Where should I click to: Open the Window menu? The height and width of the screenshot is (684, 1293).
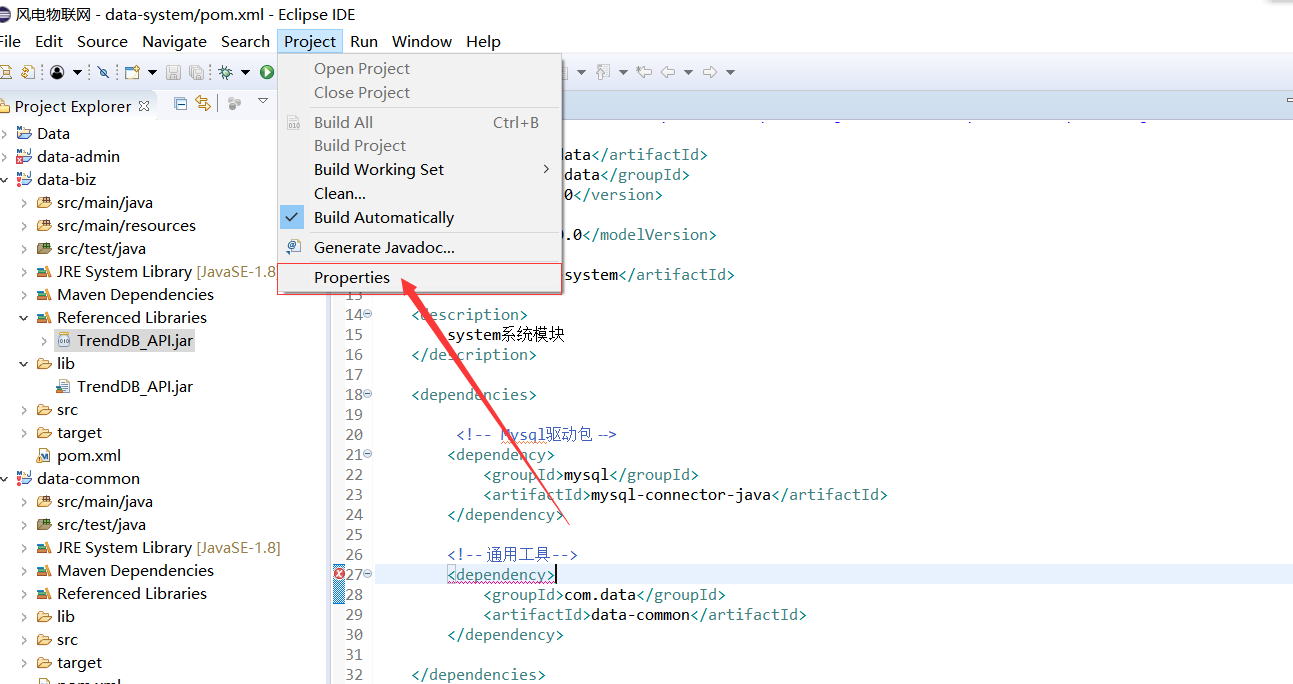pos(421,41)
